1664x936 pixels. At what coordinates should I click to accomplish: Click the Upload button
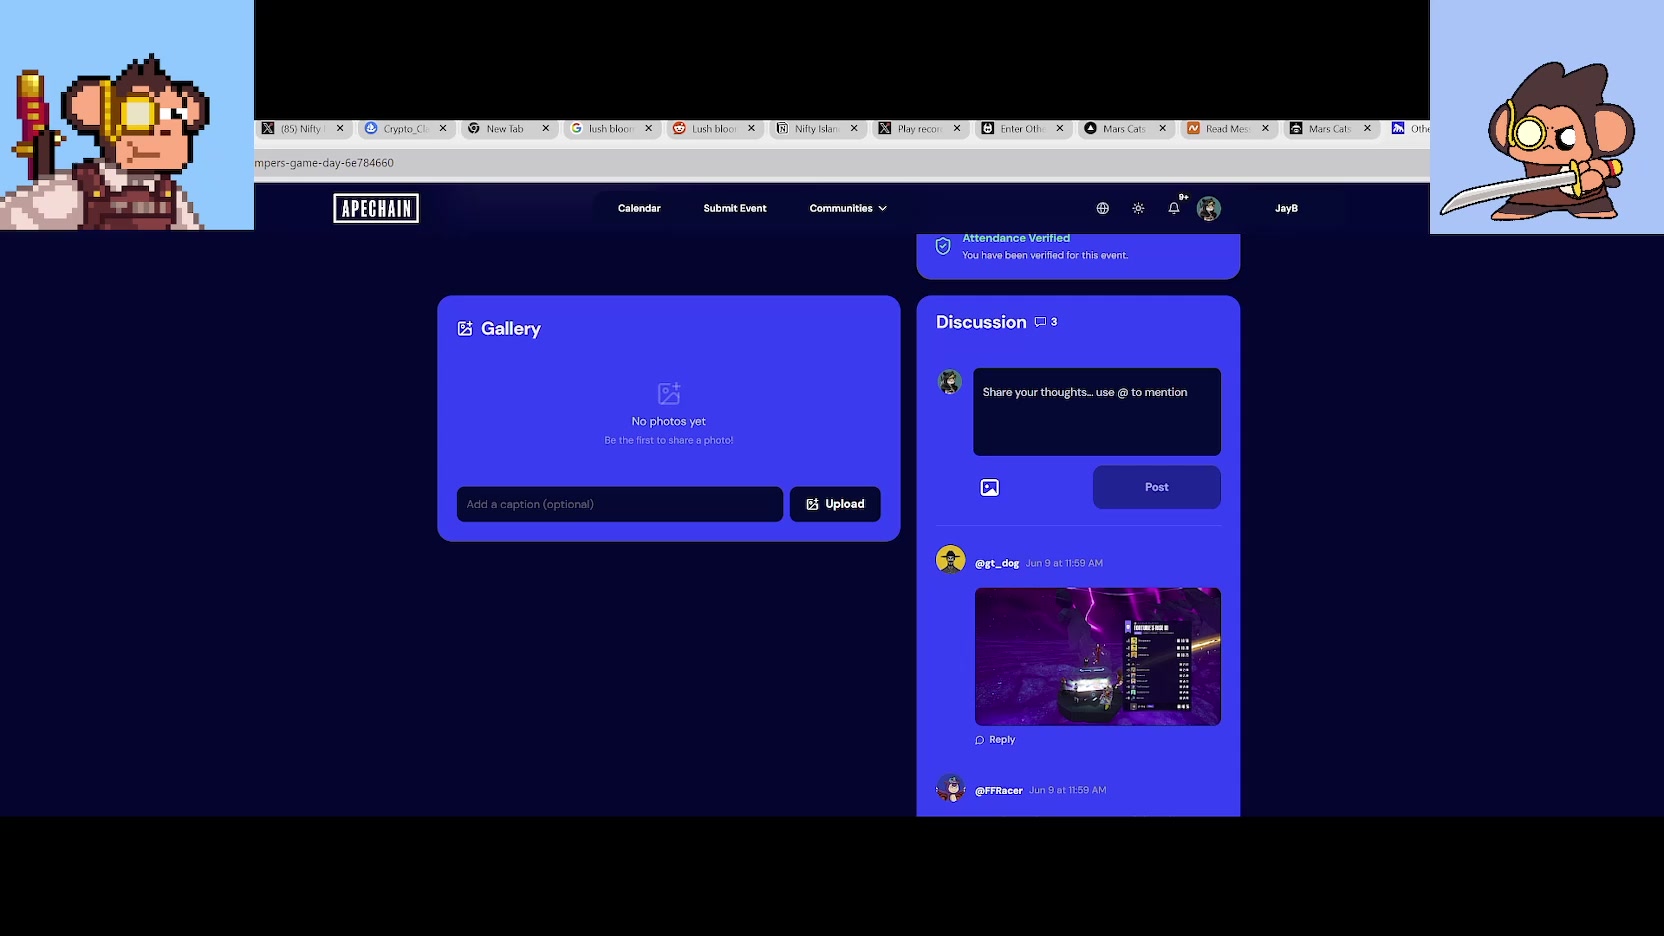[x=835, y=504]
